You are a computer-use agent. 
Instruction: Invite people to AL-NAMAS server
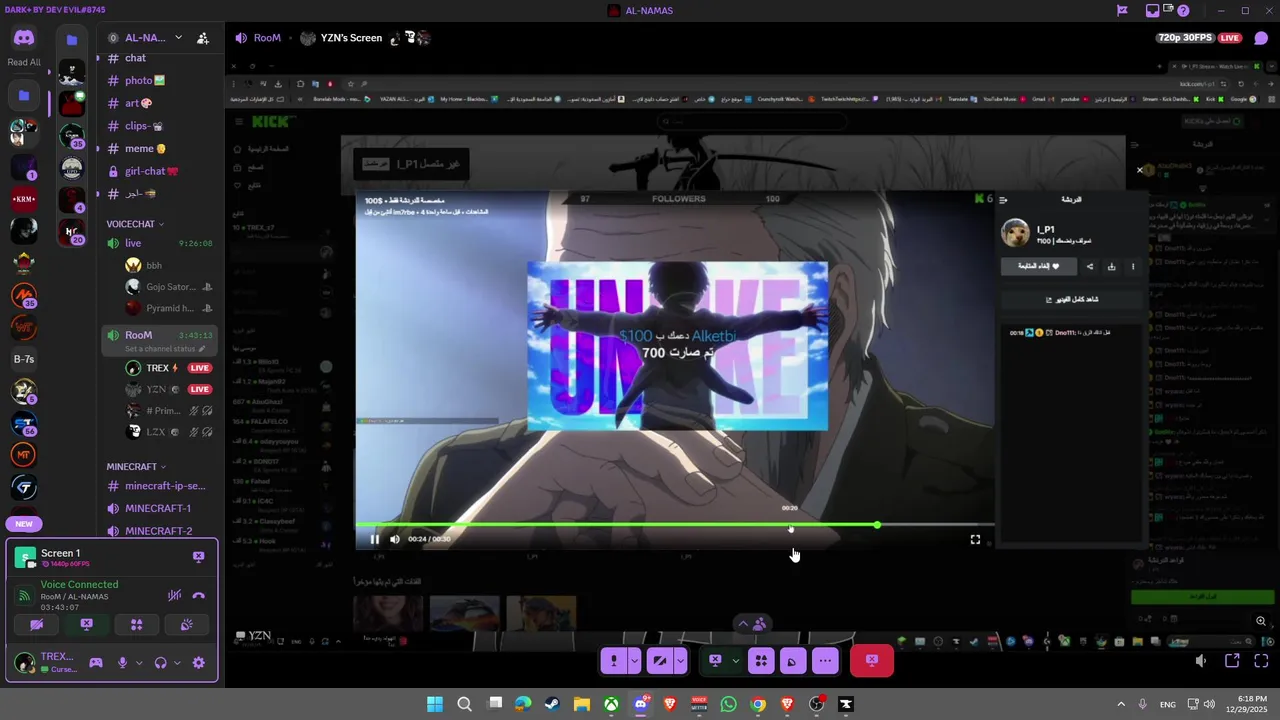(x=203, y=38)
